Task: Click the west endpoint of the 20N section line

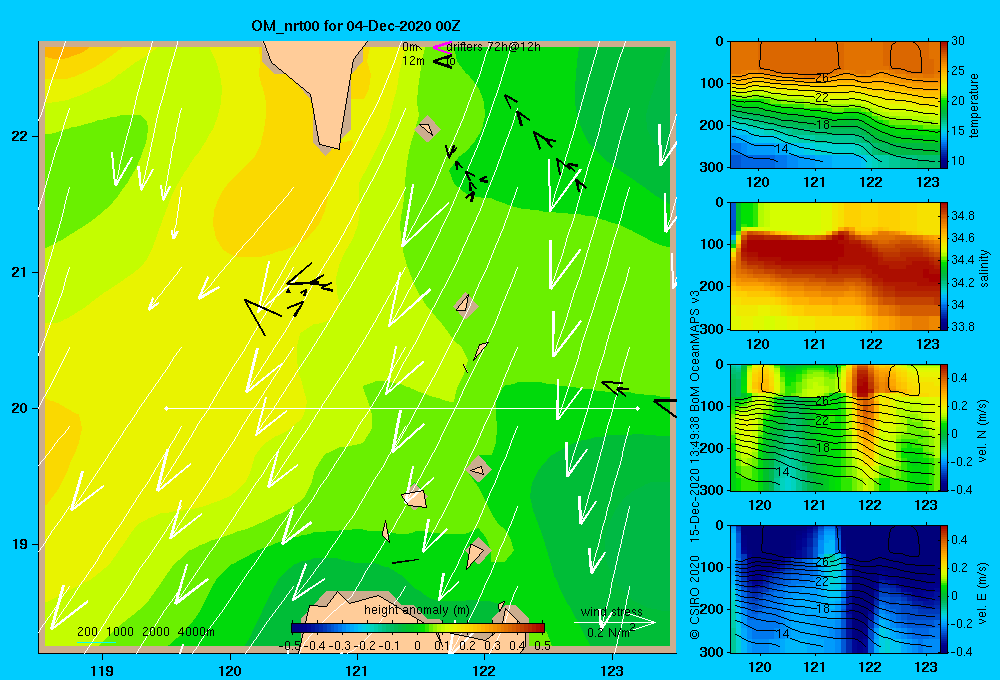Action: [166, 408]
